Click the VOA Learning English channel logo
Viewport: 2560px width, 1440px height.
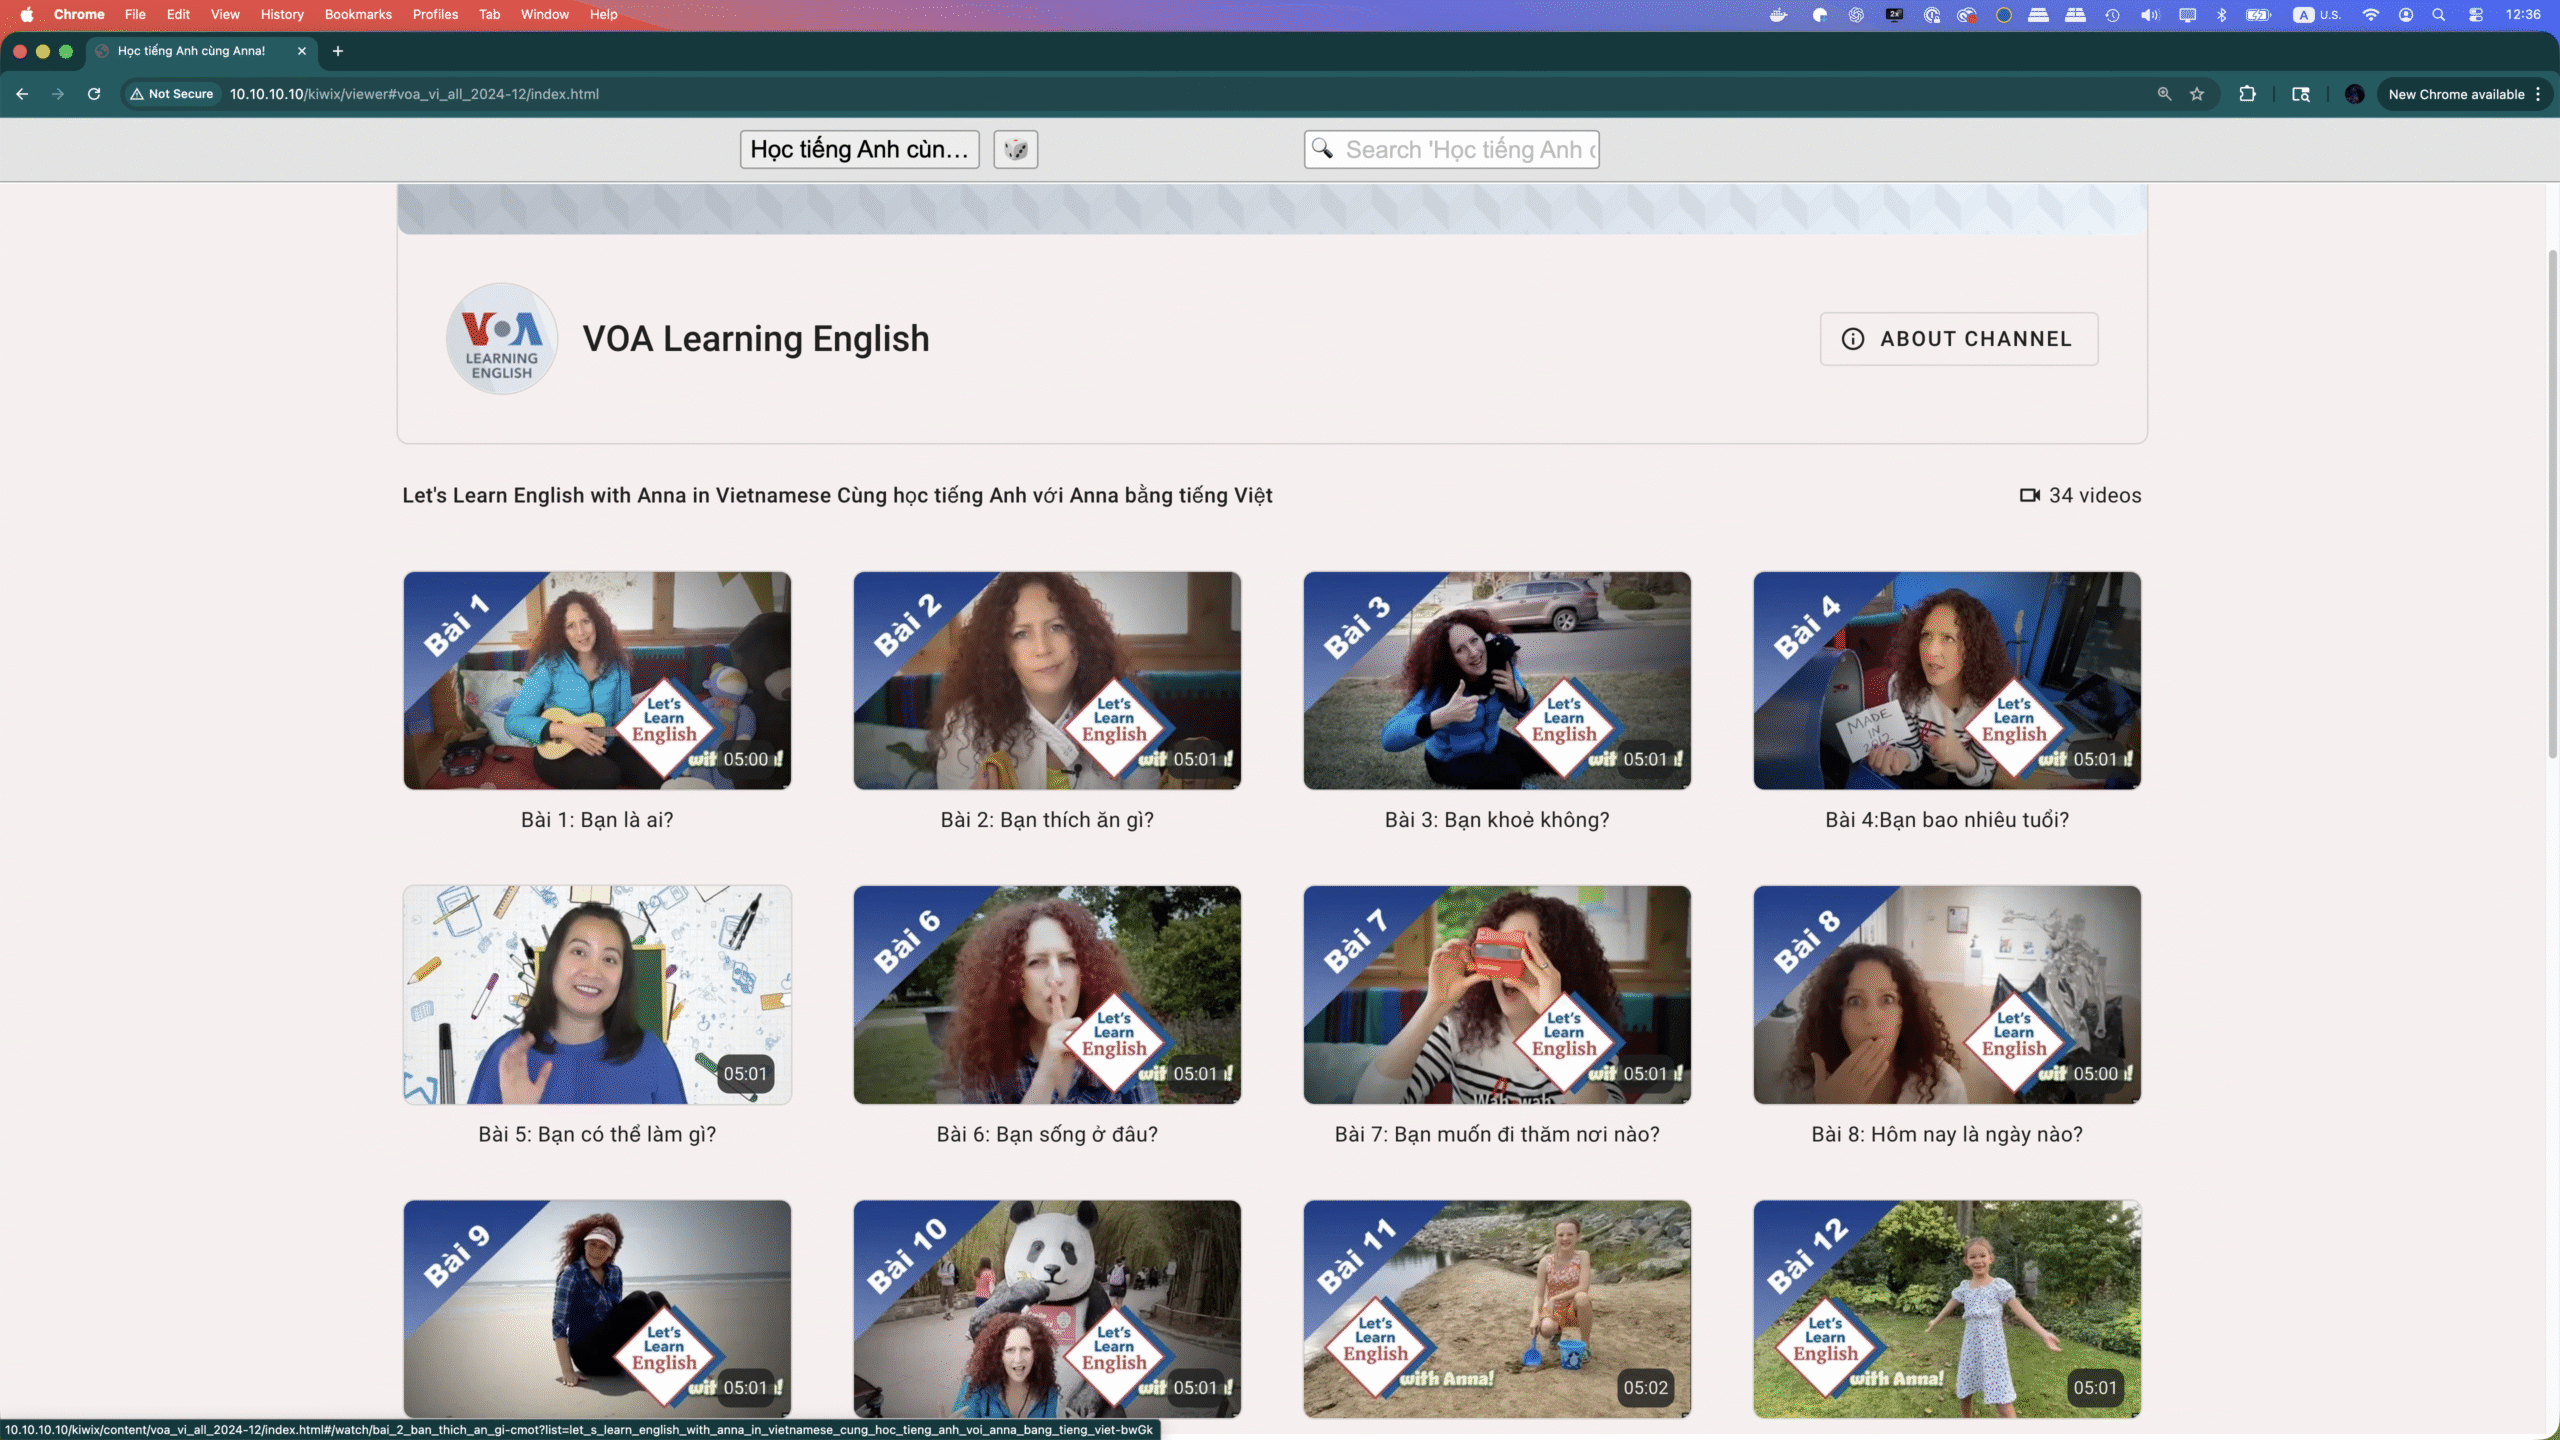click(x=501, y=338)
